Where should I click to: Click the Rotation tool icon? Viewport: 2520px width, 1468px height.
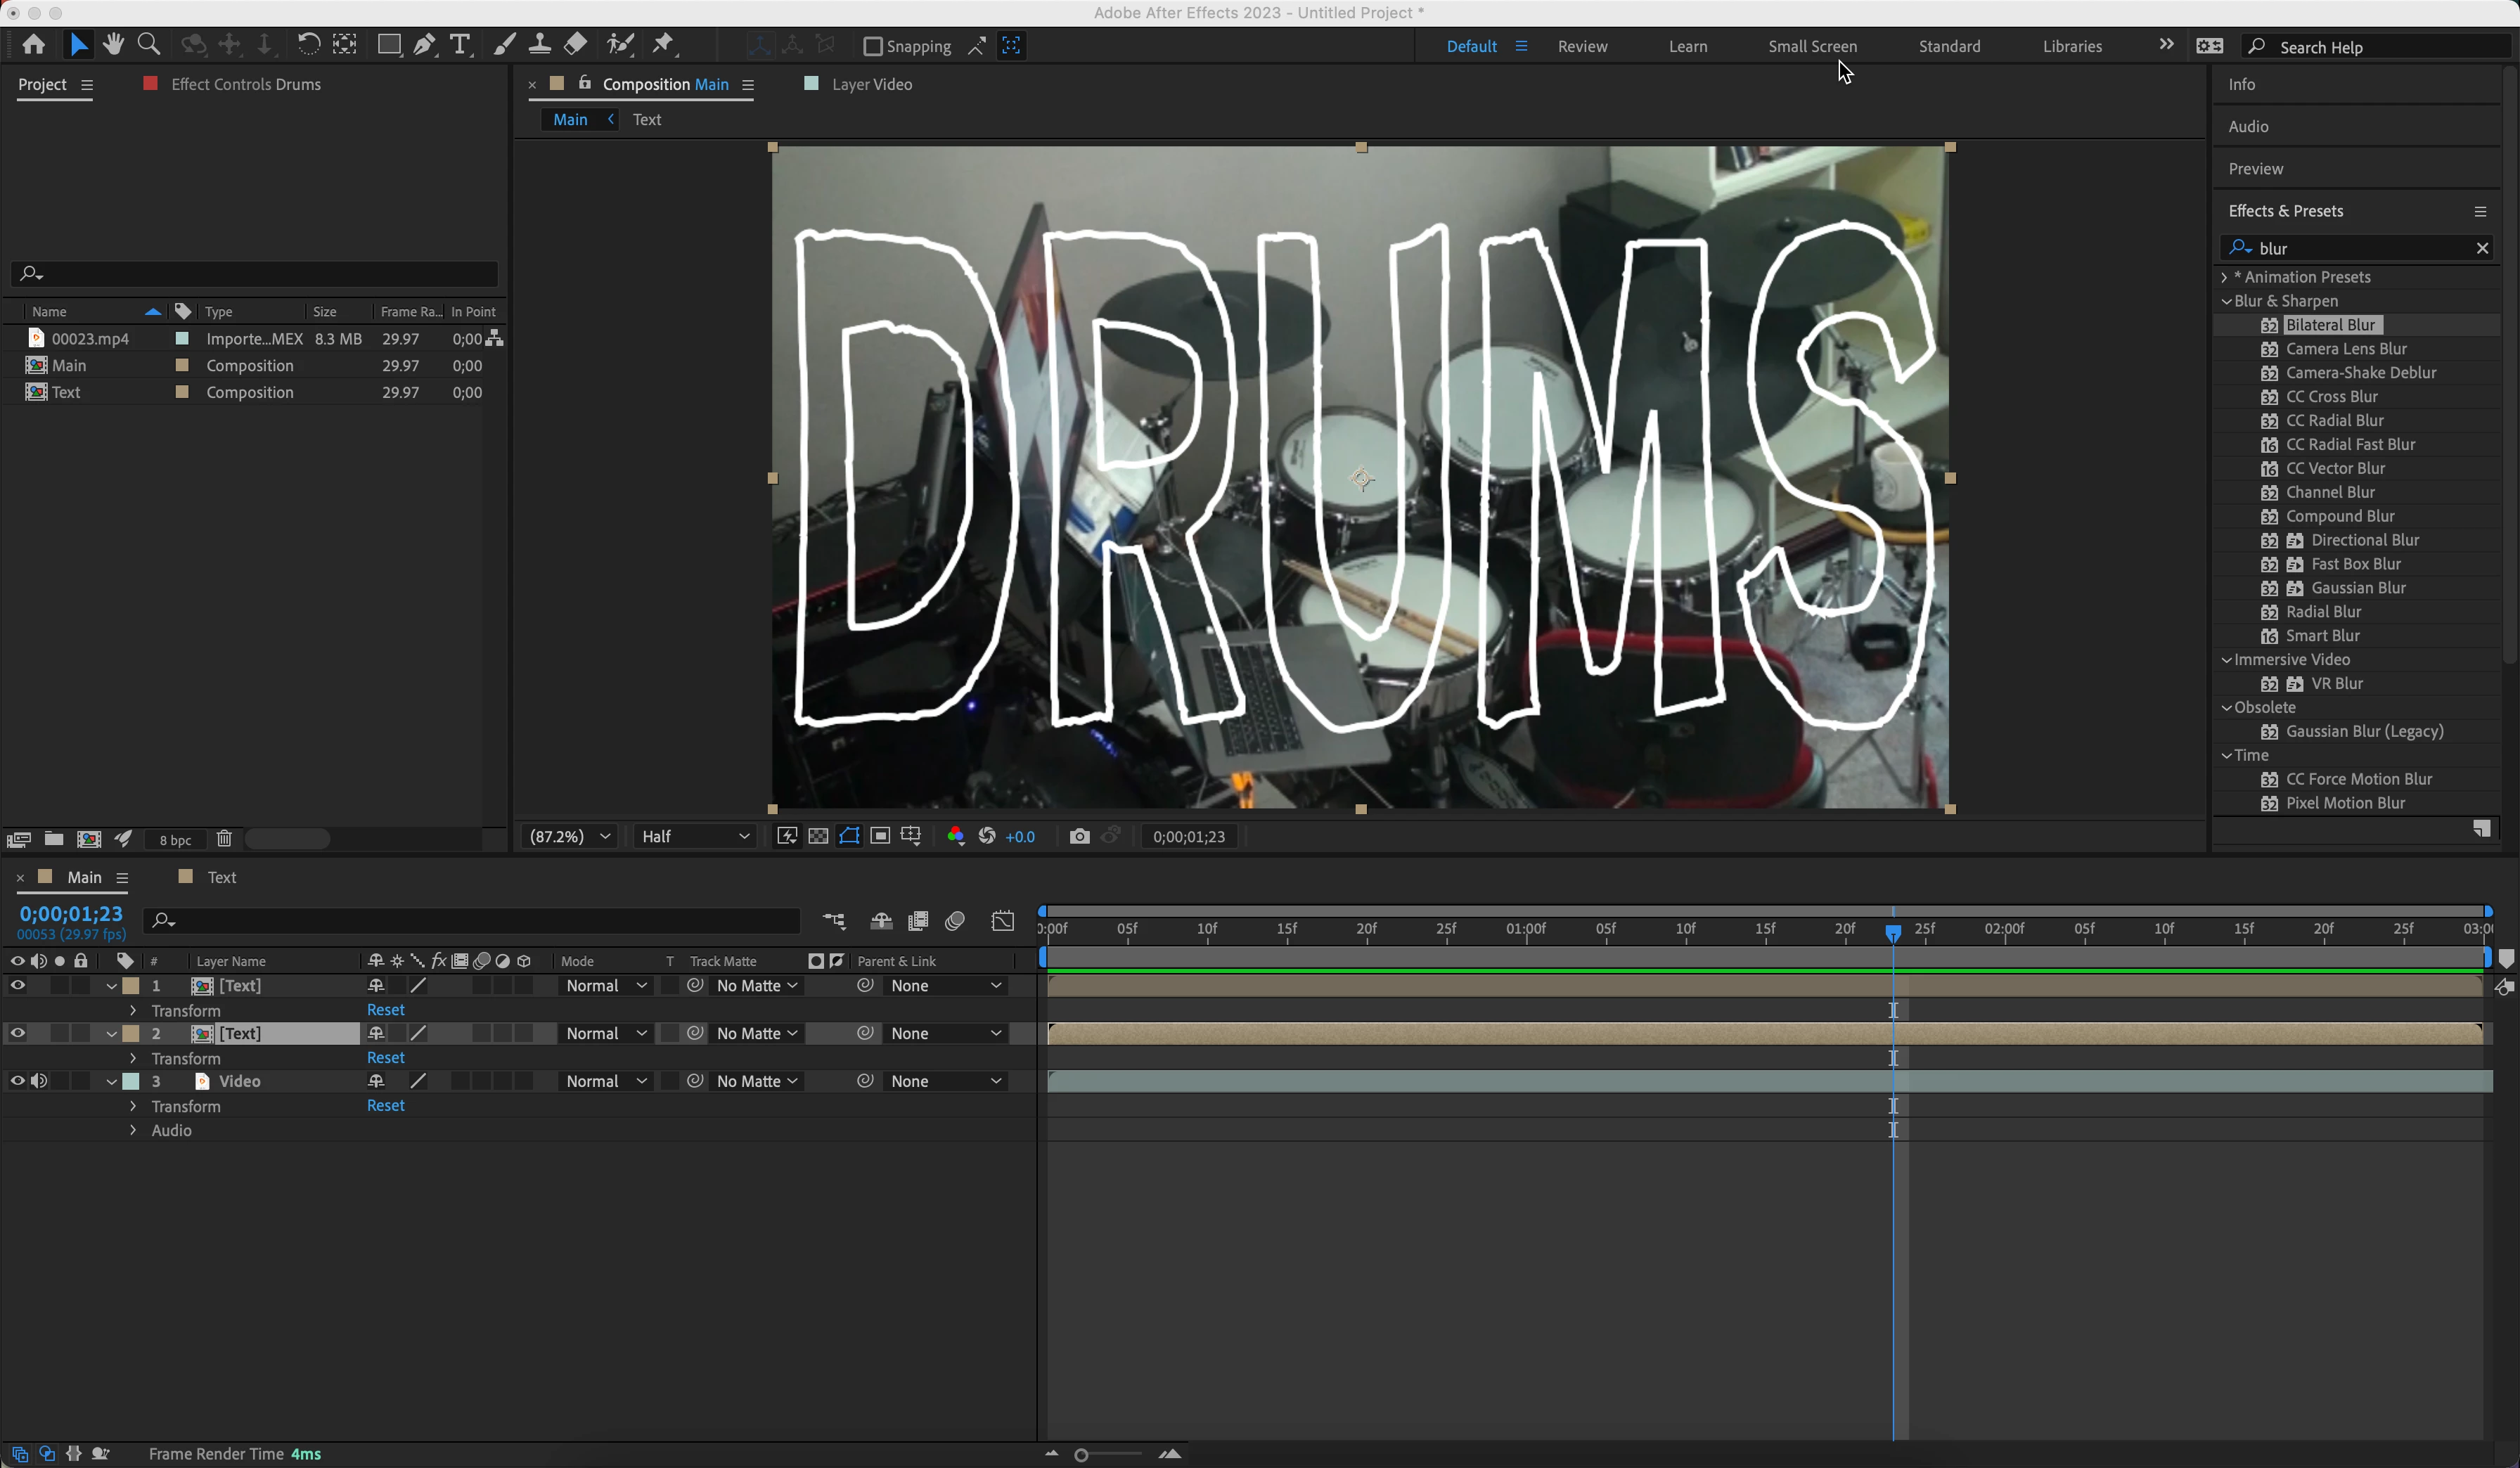point(308,45)
